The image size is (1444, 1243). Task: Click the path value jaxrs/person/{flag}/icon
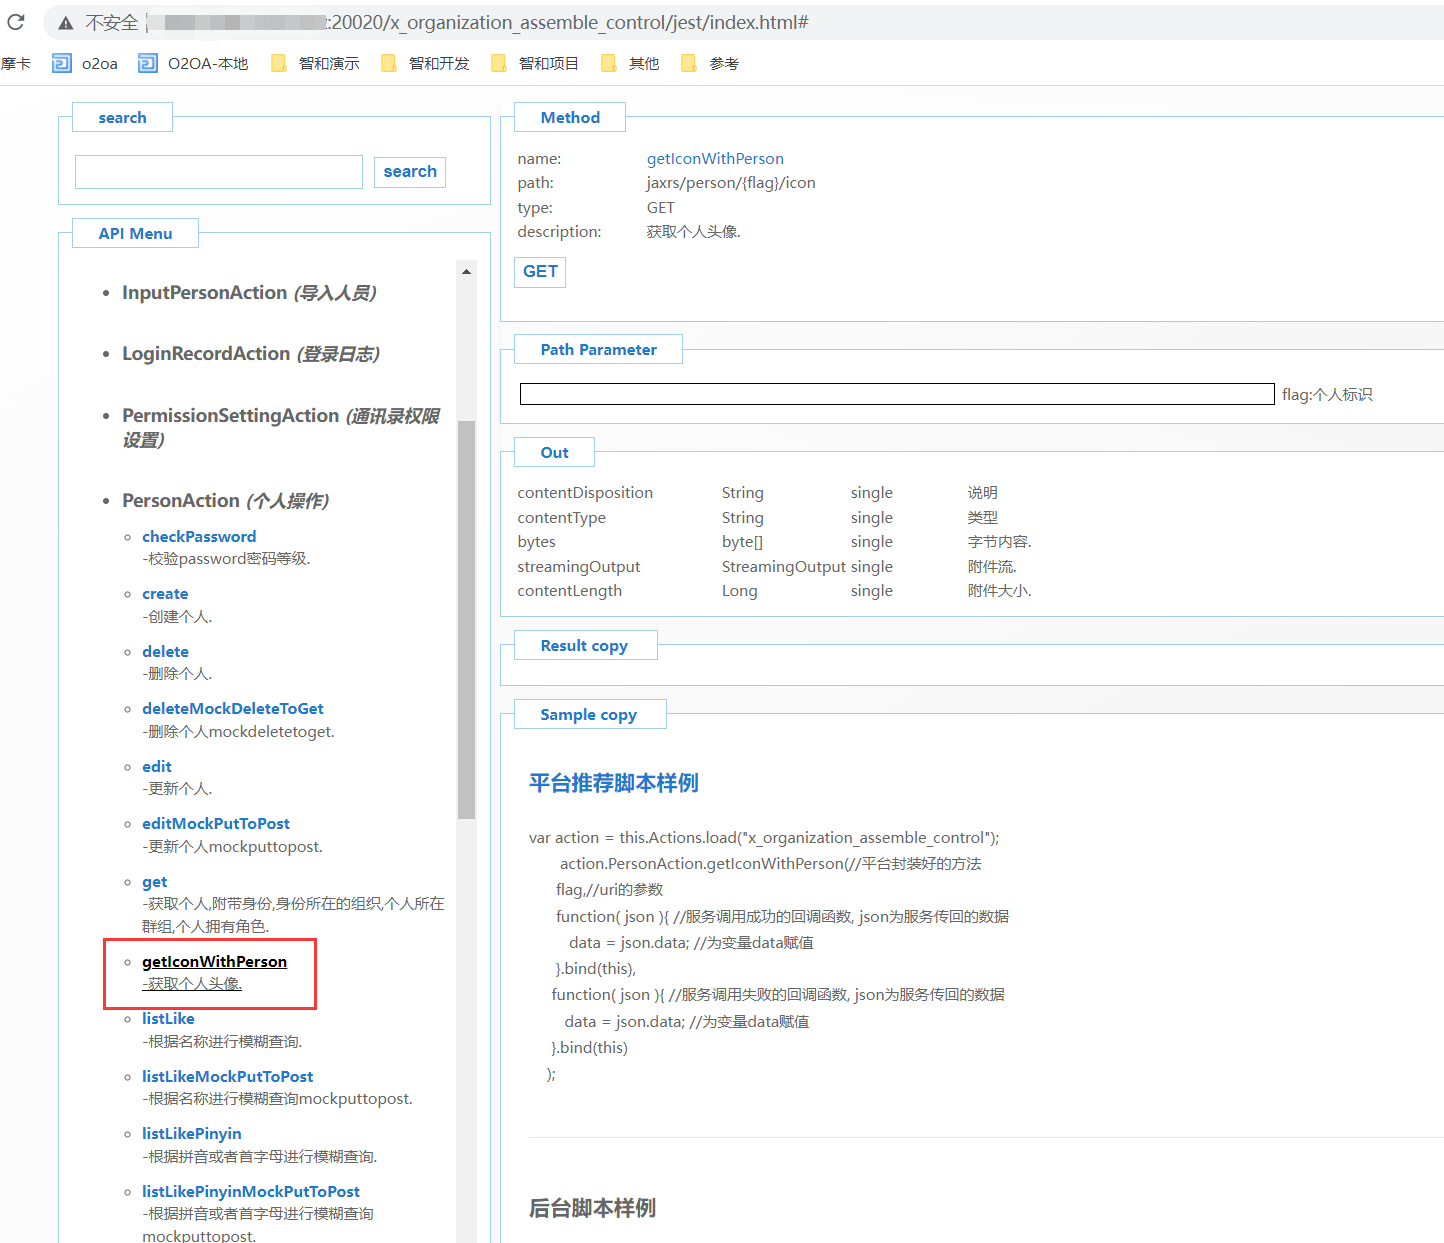731,183
